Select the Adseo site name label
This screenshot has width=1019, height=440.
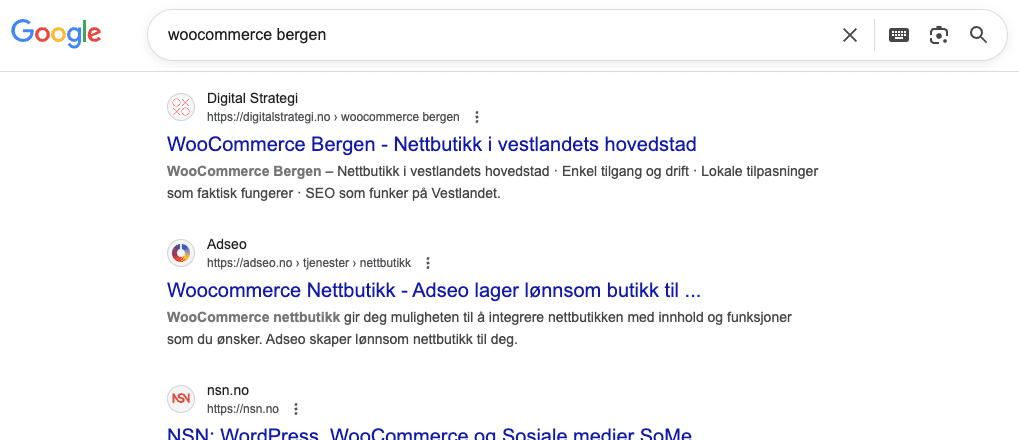[227, 244]
